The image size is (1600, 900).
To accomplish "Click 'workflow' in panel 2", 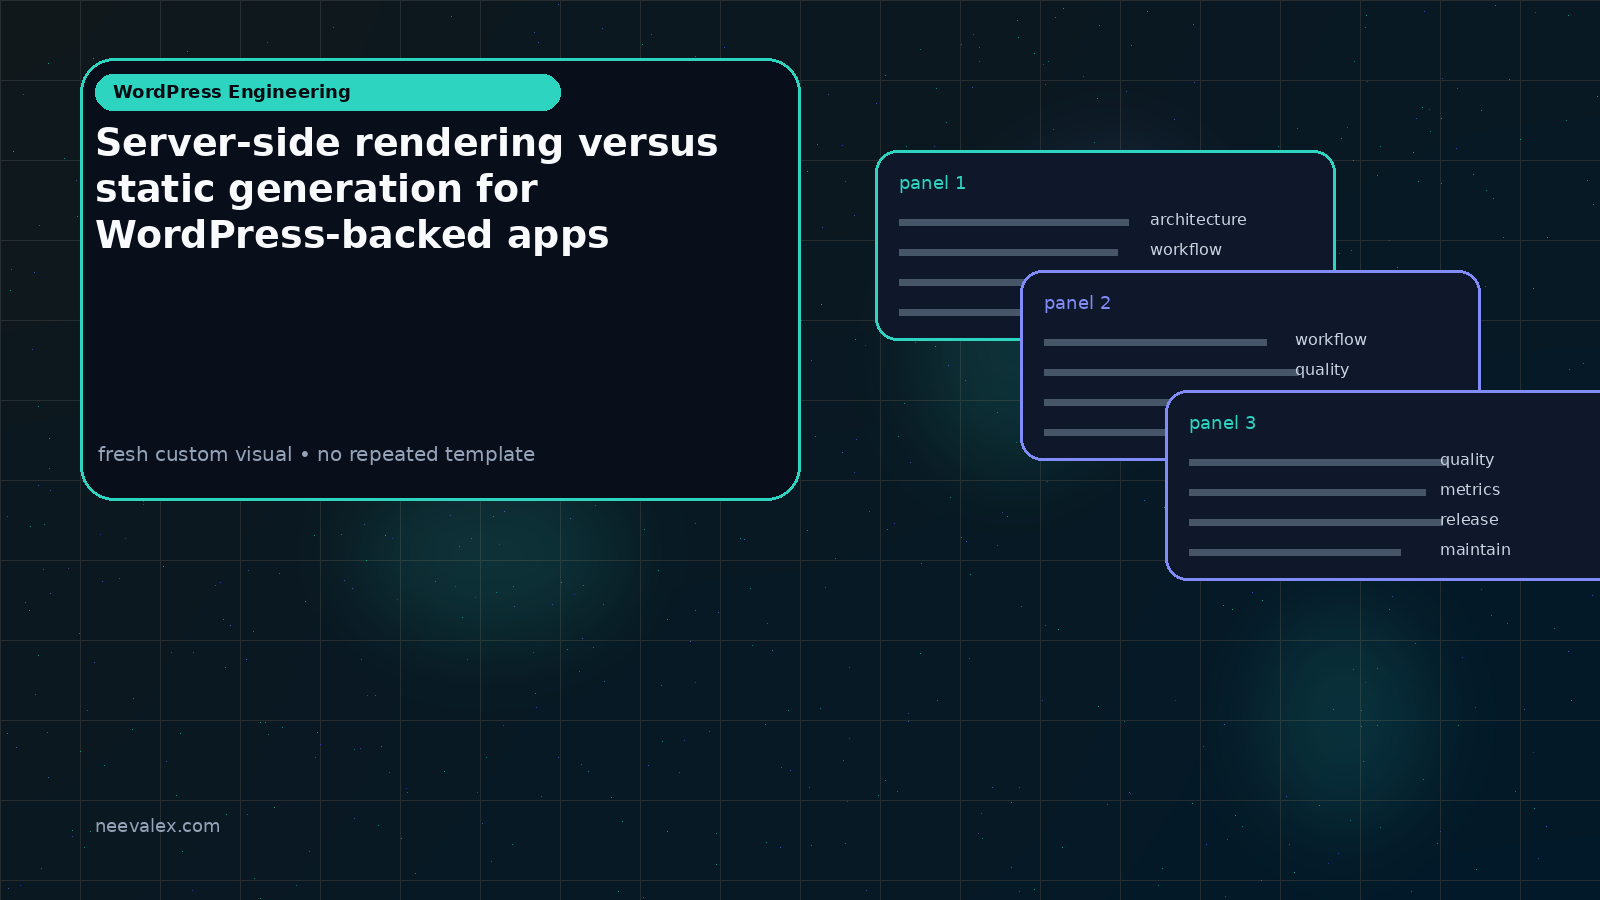I will (1331, 340).
